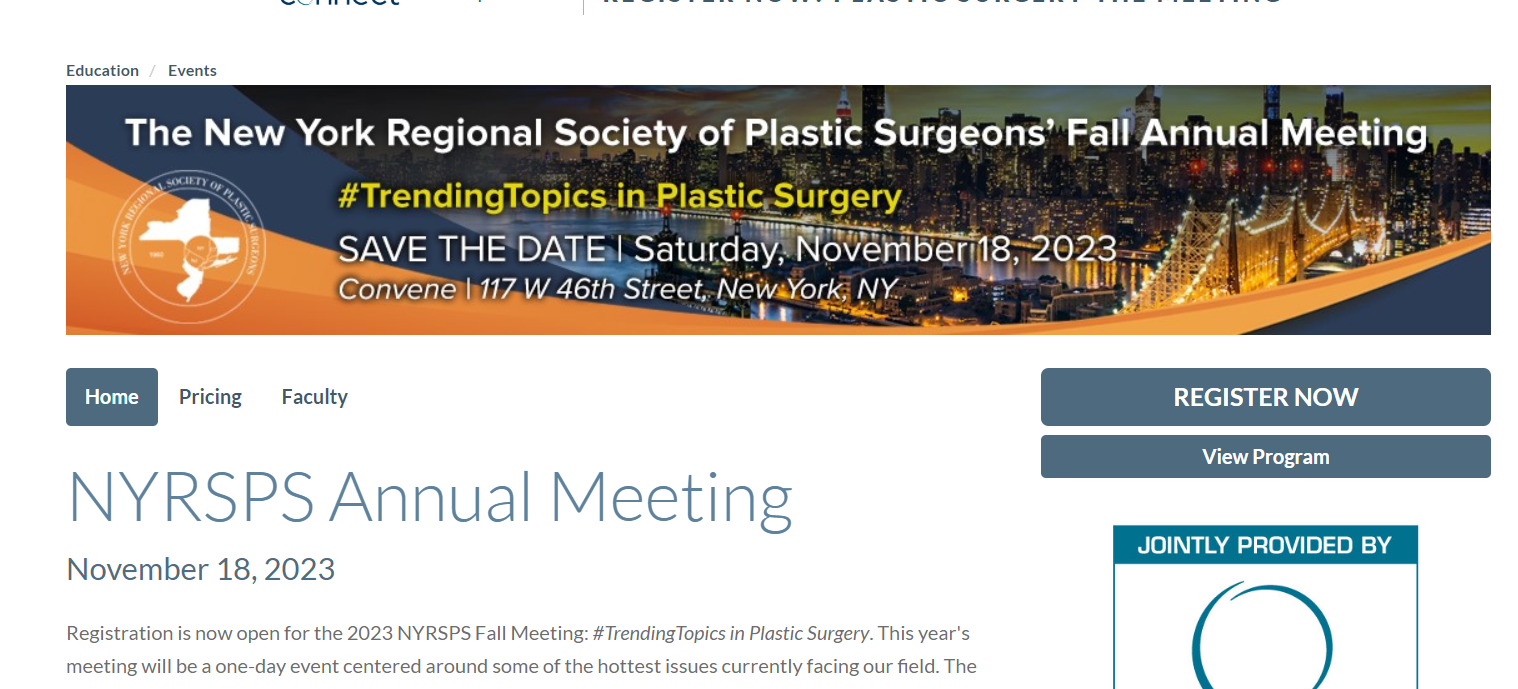Click the Save The Date banner line
The height and width of the screenshot is (689, 1518).
pyautogui.click(x=727, y=249)
